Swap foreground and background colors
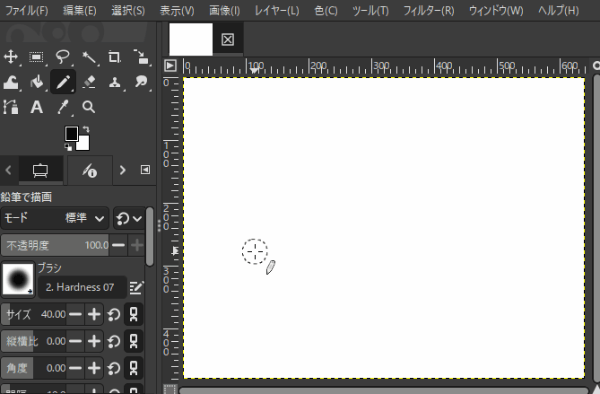 coord(86,129)
